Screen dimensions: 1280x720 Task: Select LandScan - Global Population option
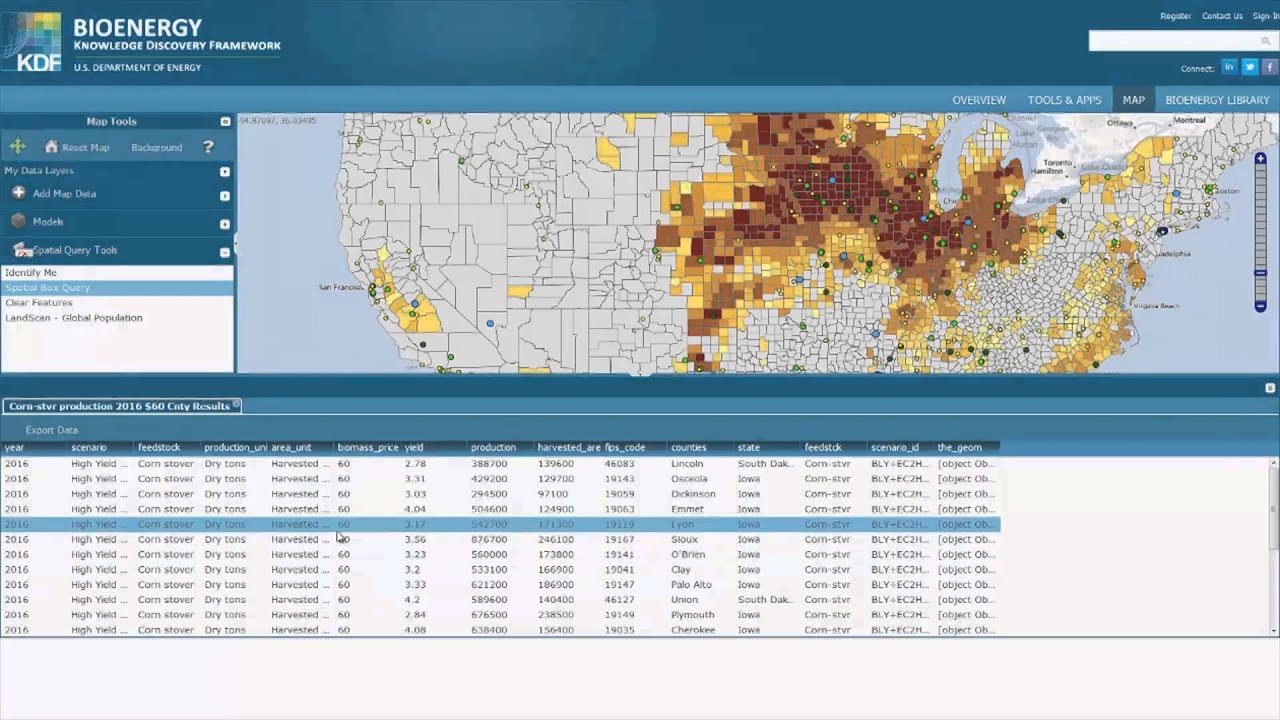point(117,318)
